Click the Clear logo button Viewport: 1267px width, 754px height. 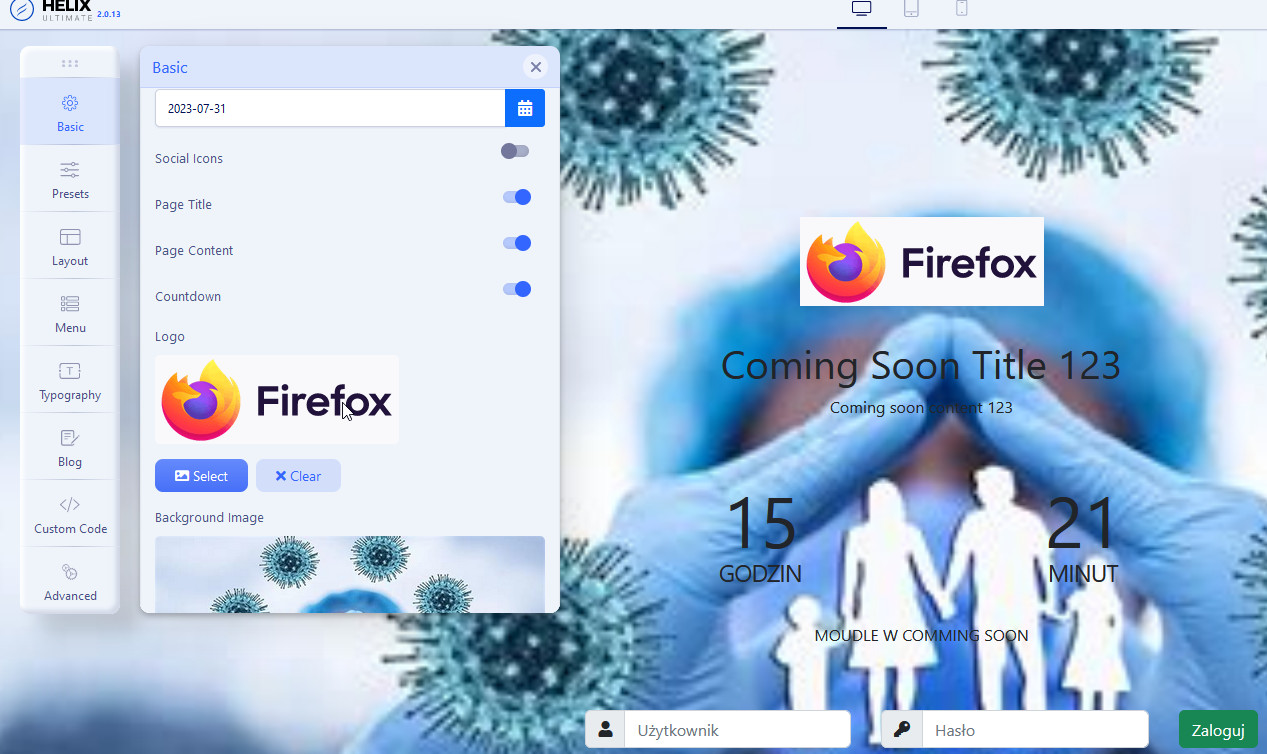point(298,476)
